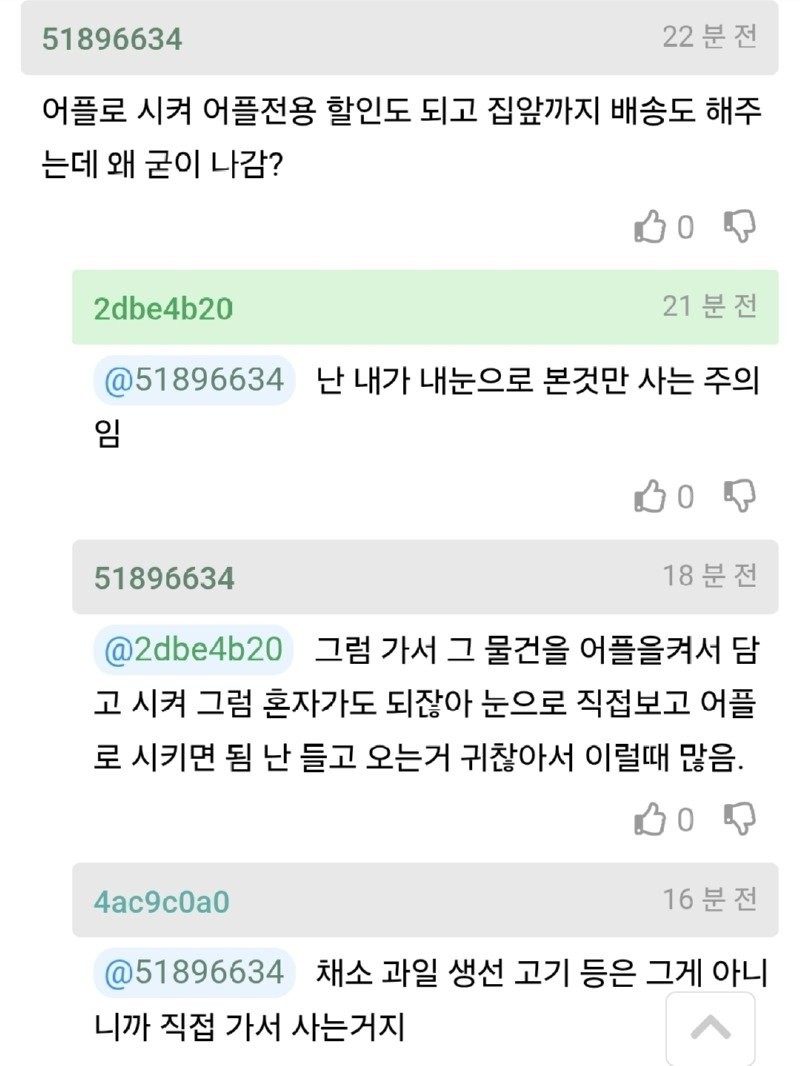Dislike the reply by 2dbe4b20
Screen dimensions: 800x1066
tap(739, 496)
